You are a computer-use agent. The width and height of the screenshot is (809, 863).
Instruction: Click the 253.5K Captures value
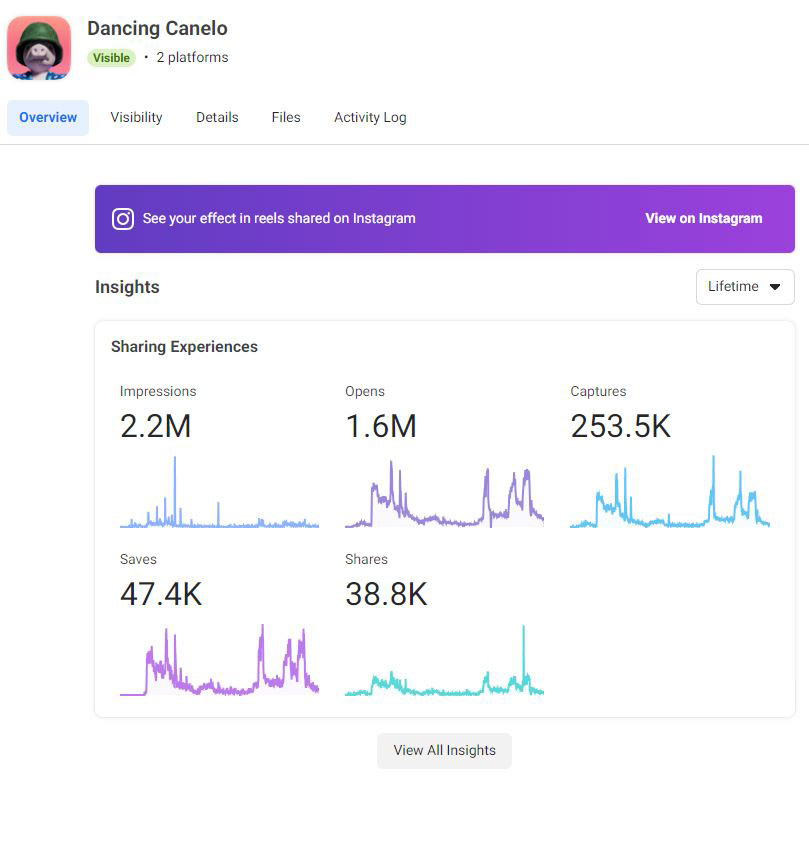(x=620, y=427)
